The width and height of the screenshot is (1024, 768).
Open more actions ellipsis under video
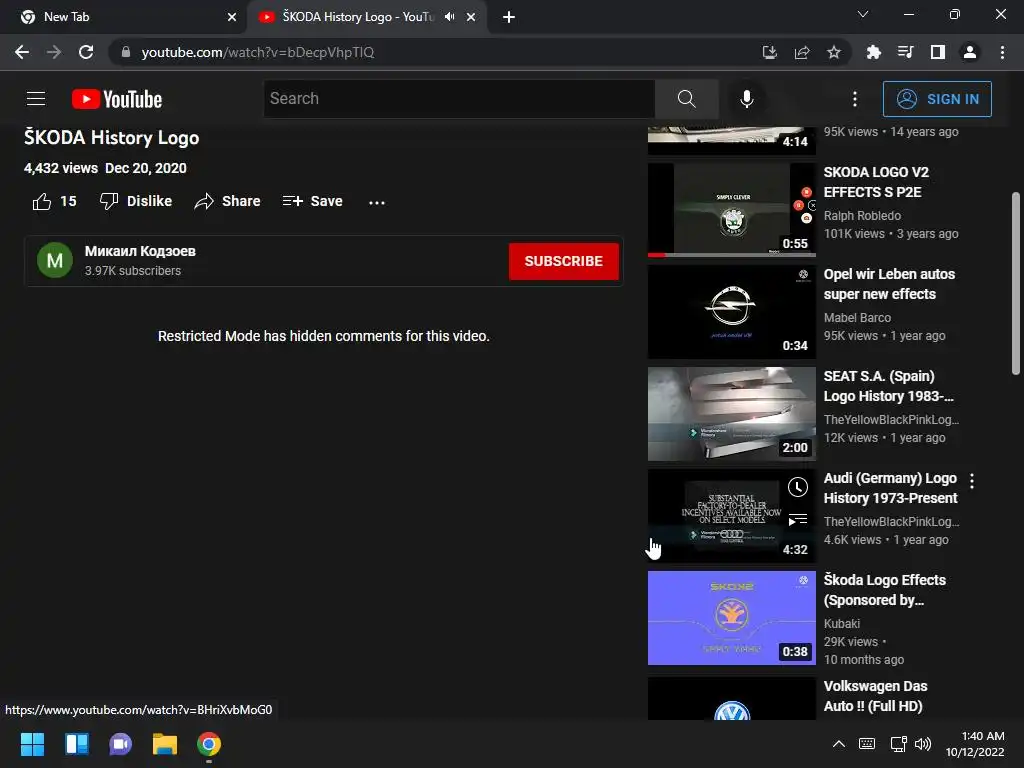click(377, 202)
